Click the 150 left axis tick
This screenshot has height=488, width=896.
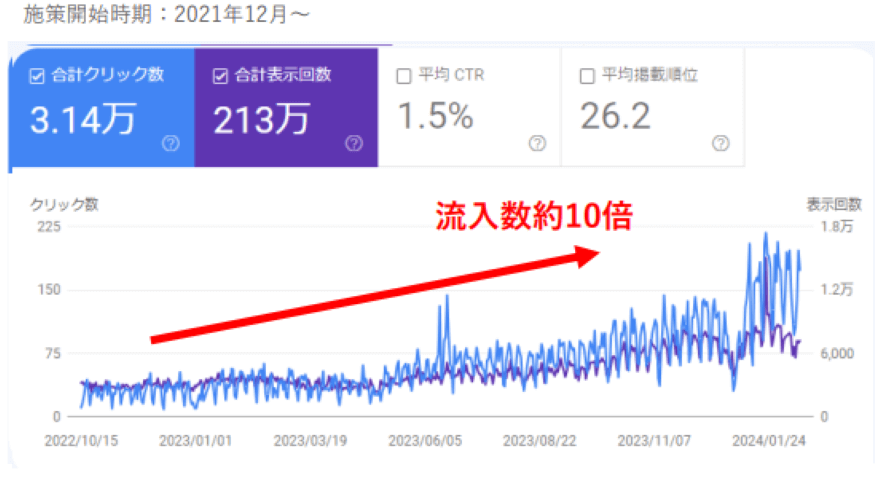[49, 290]
